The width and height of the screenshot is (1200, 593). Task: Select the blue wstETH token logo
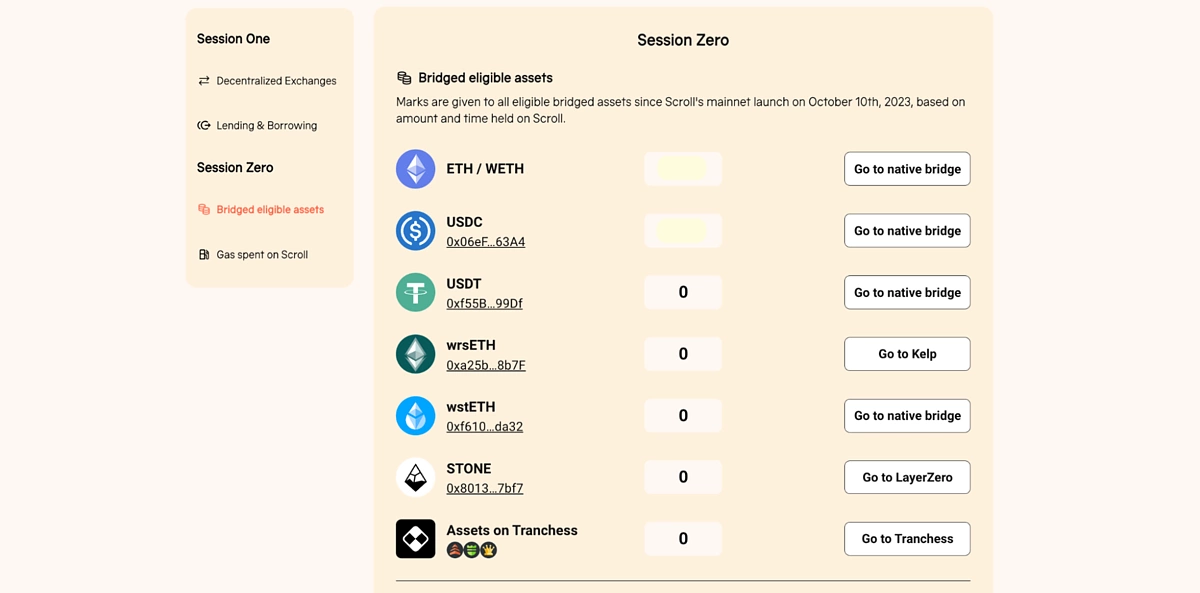pos(415,415)
